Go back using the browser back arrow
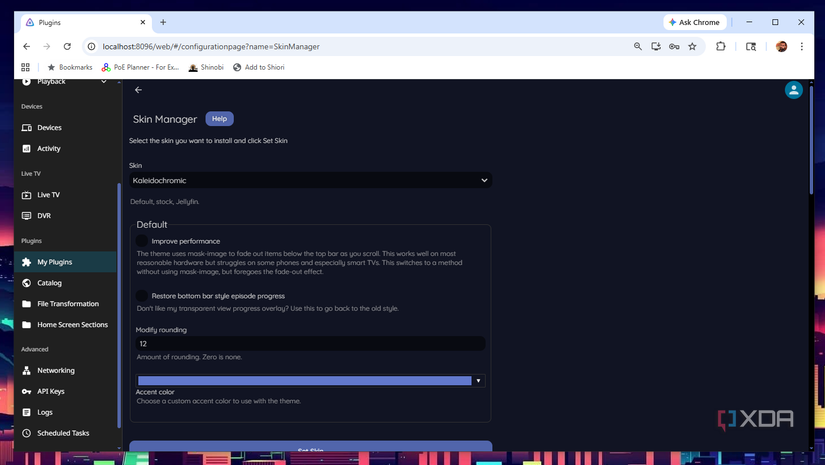This screenshot has height=465, width=825. 27,46
